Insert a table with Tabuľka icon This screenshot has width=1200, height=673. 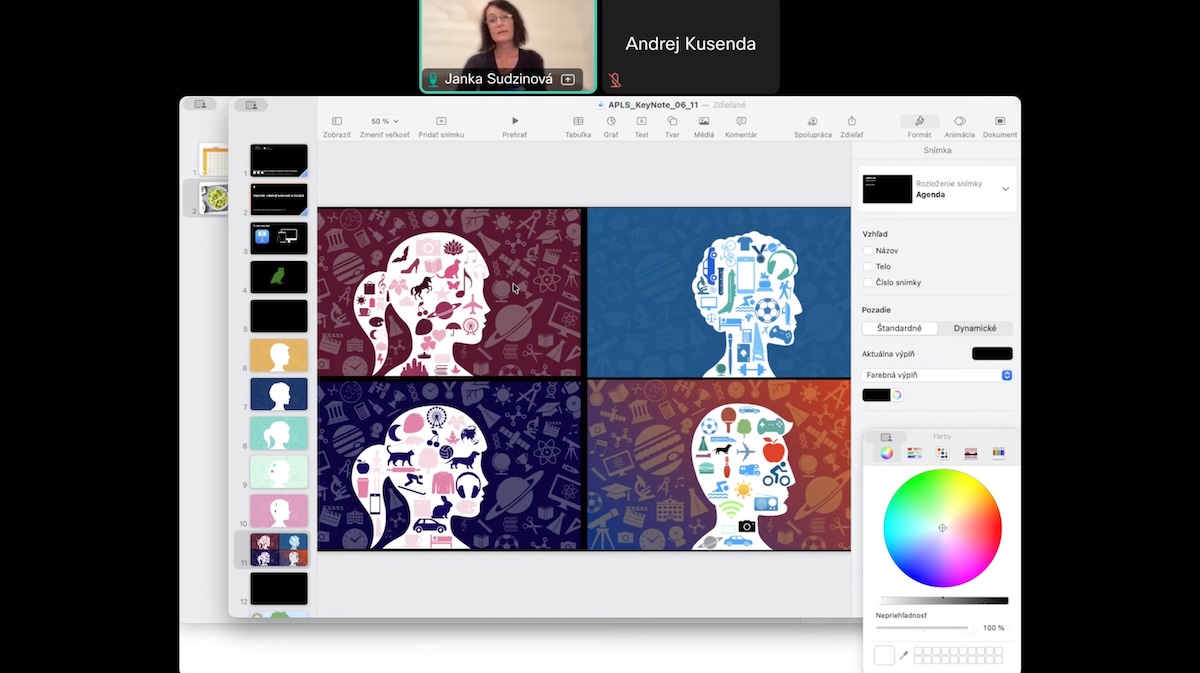(578, 121)
